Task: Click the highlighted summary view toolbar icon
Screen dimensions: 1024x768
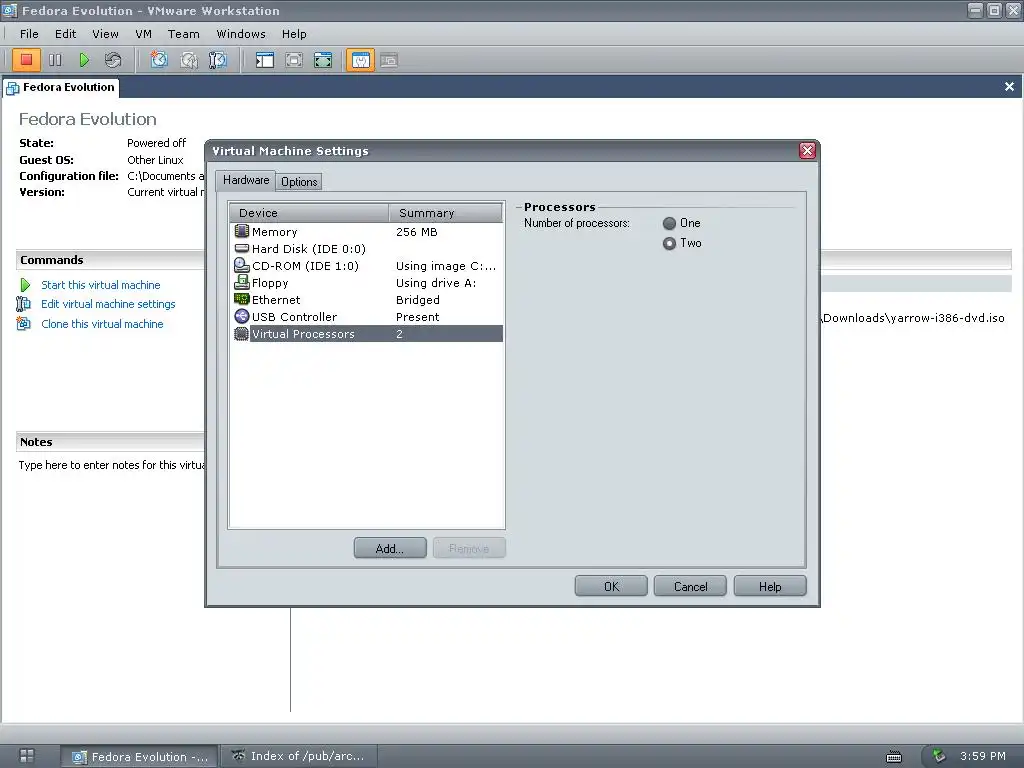Action: click(360, 60)
